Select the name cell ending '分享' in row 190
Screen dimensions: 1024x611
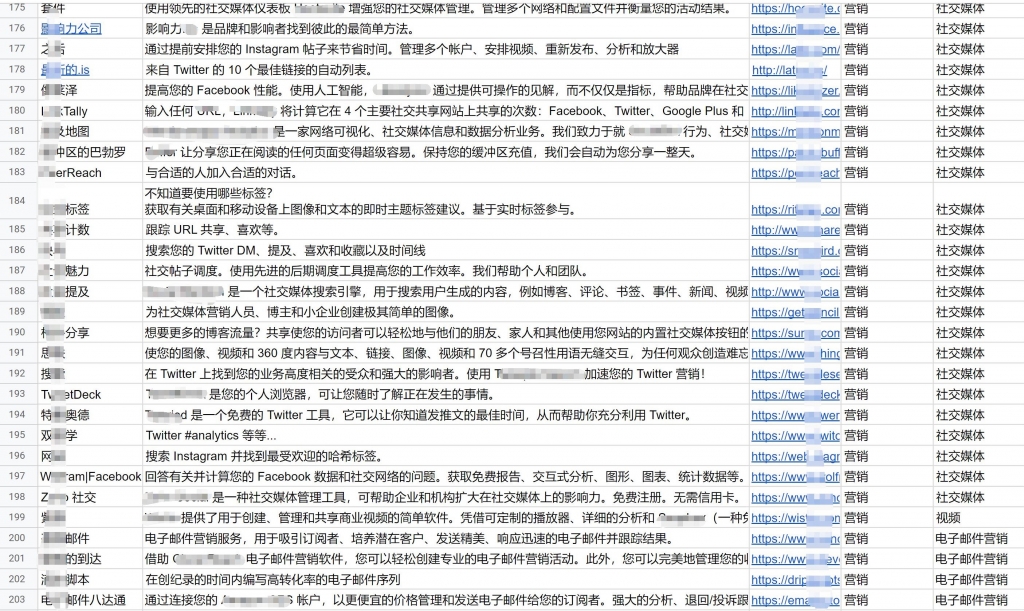point(90,333)
